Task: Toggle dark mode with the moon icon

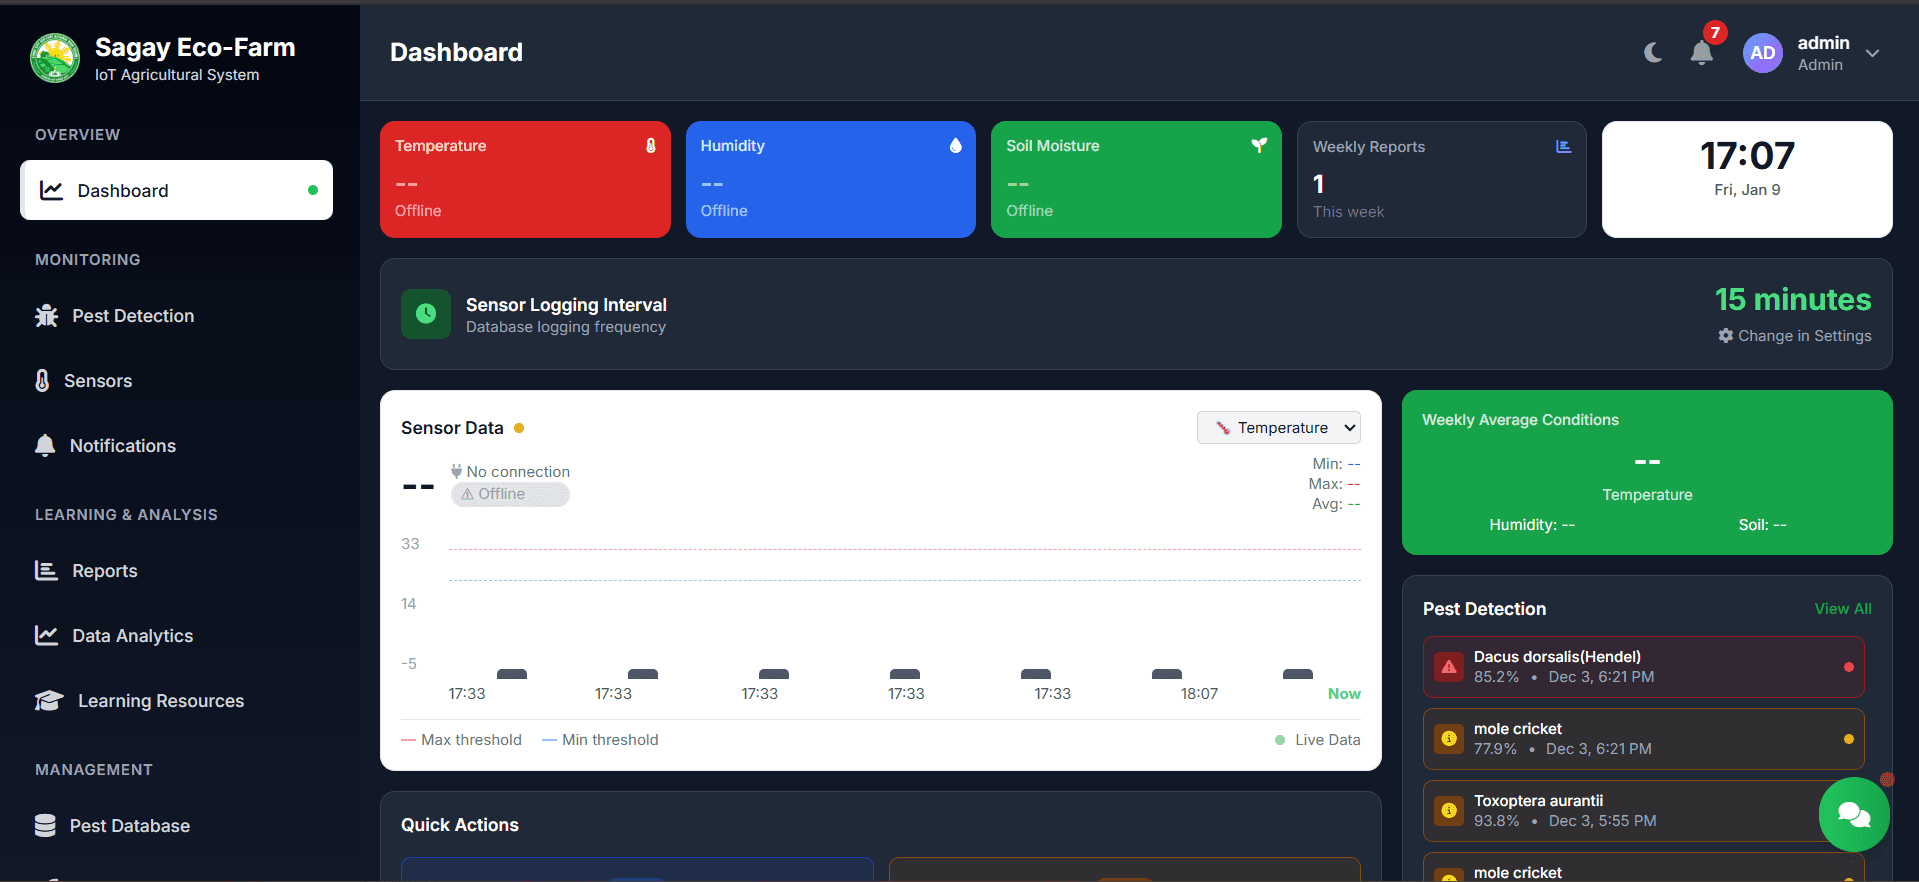Action: click(1653, 52)
